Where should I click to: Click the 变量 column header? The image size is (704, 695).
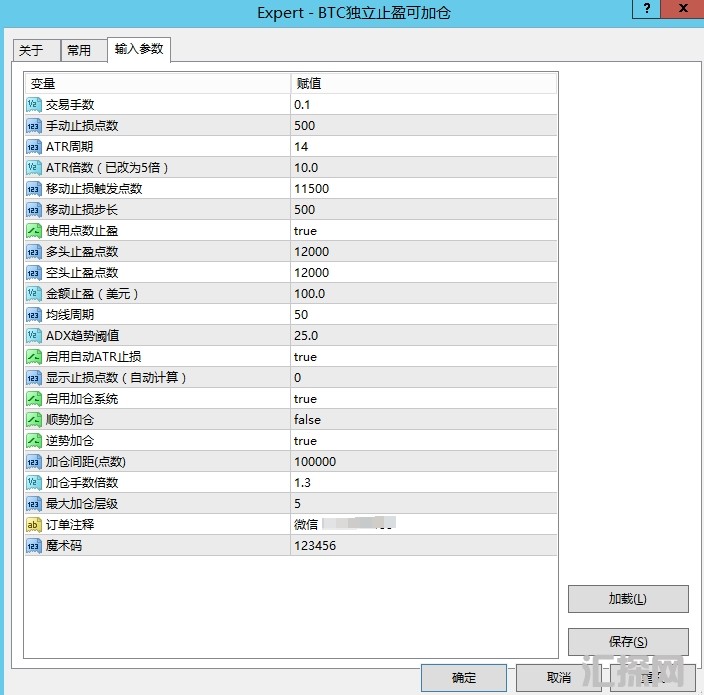(x=157, y=84)
